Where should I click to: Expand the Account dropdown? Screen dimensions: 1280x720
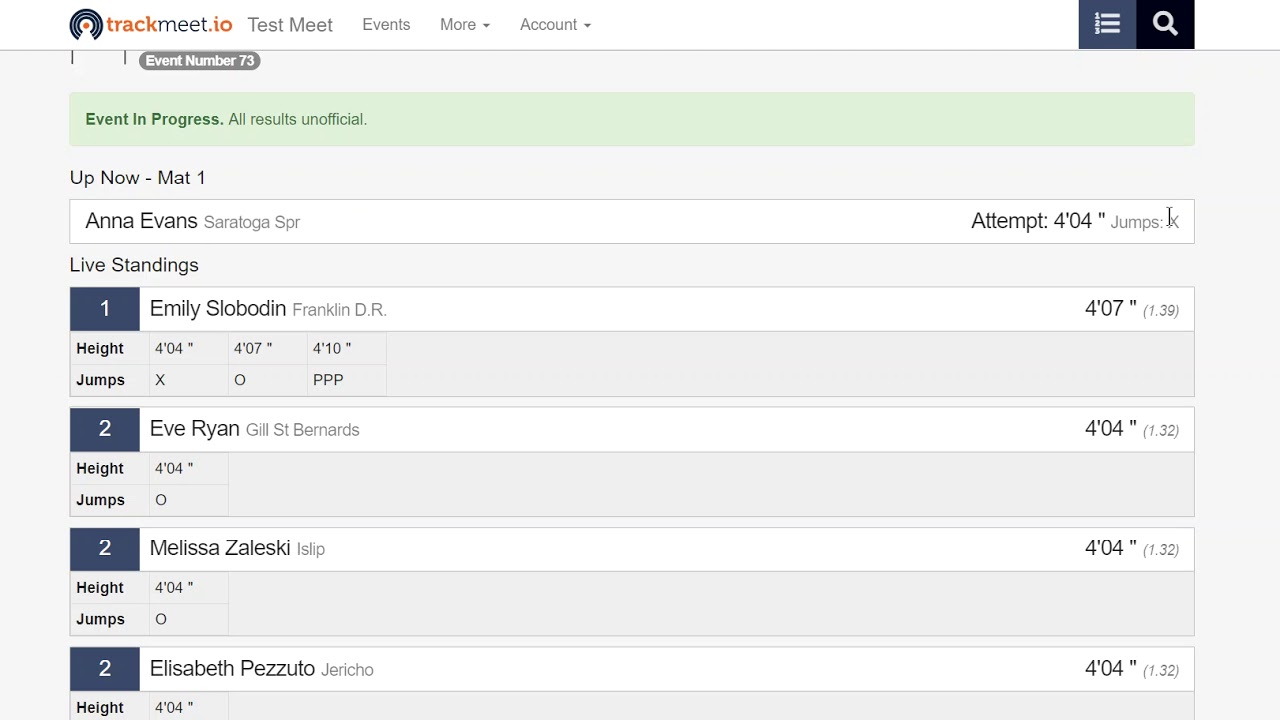[x=555, y=25]
